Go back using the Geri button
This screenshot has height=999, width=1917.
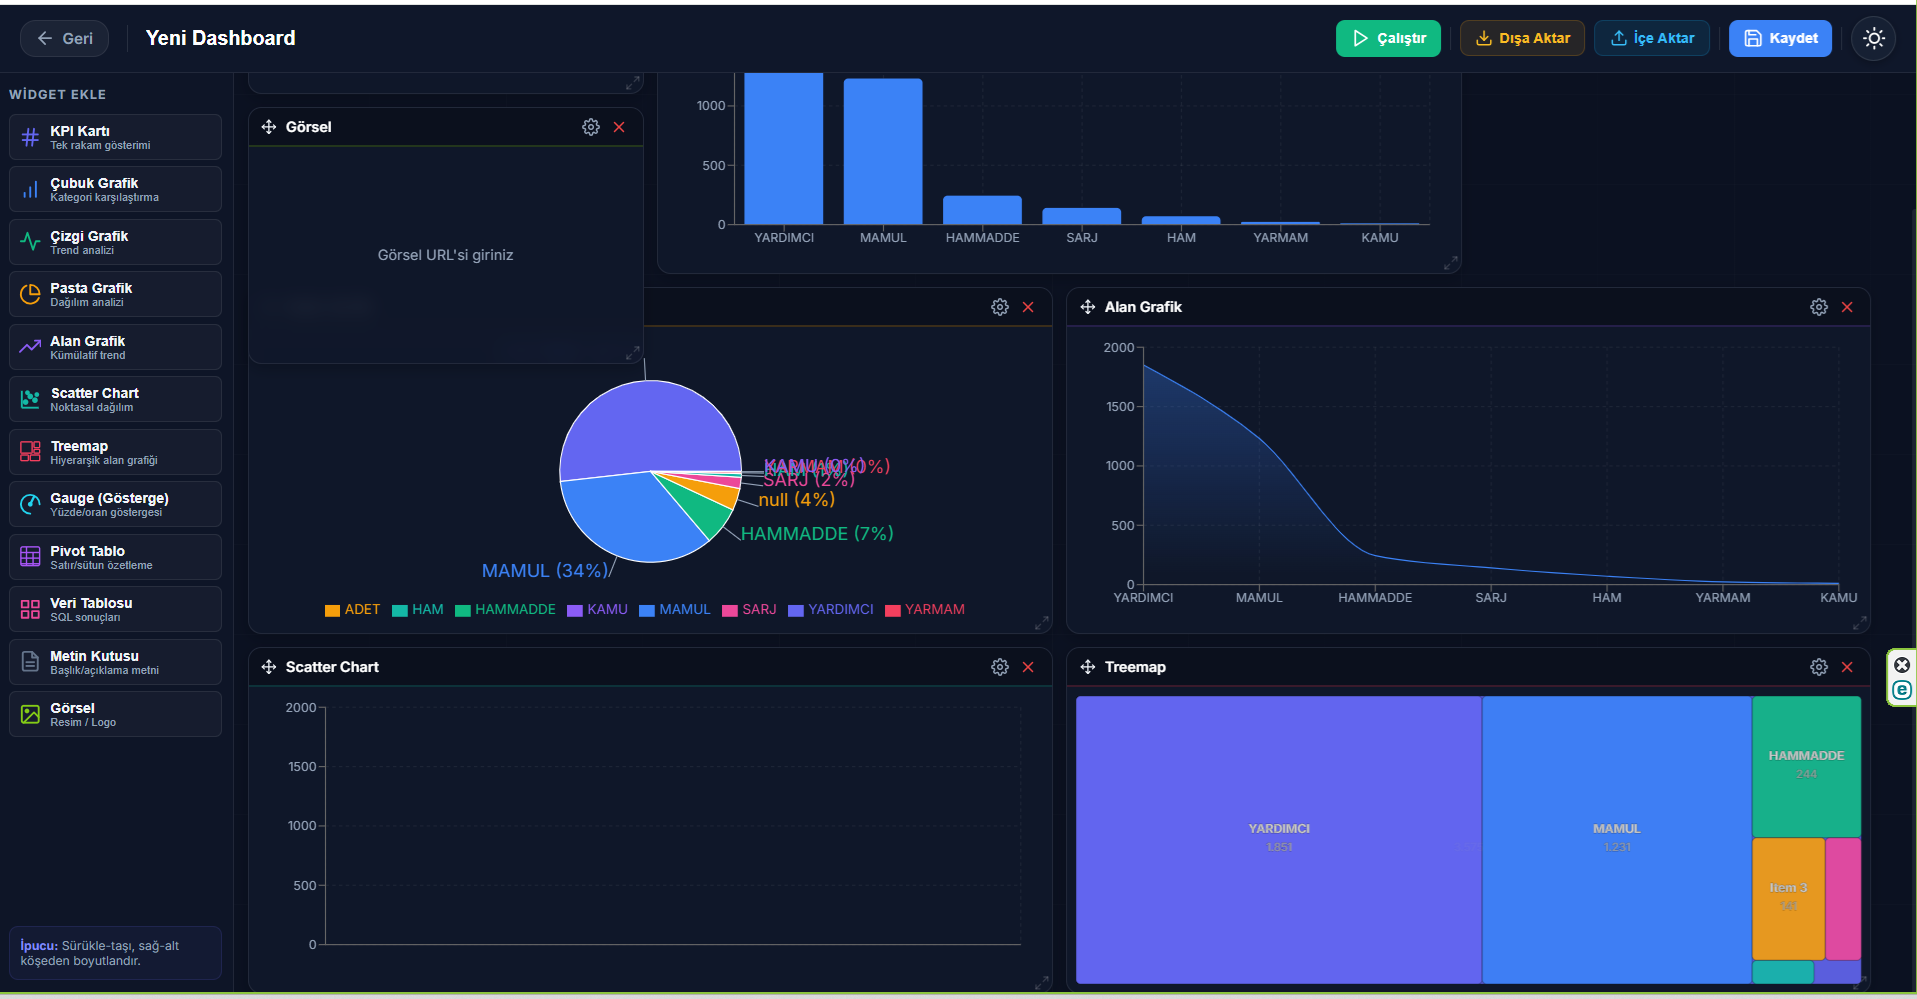tap(65, 38)
